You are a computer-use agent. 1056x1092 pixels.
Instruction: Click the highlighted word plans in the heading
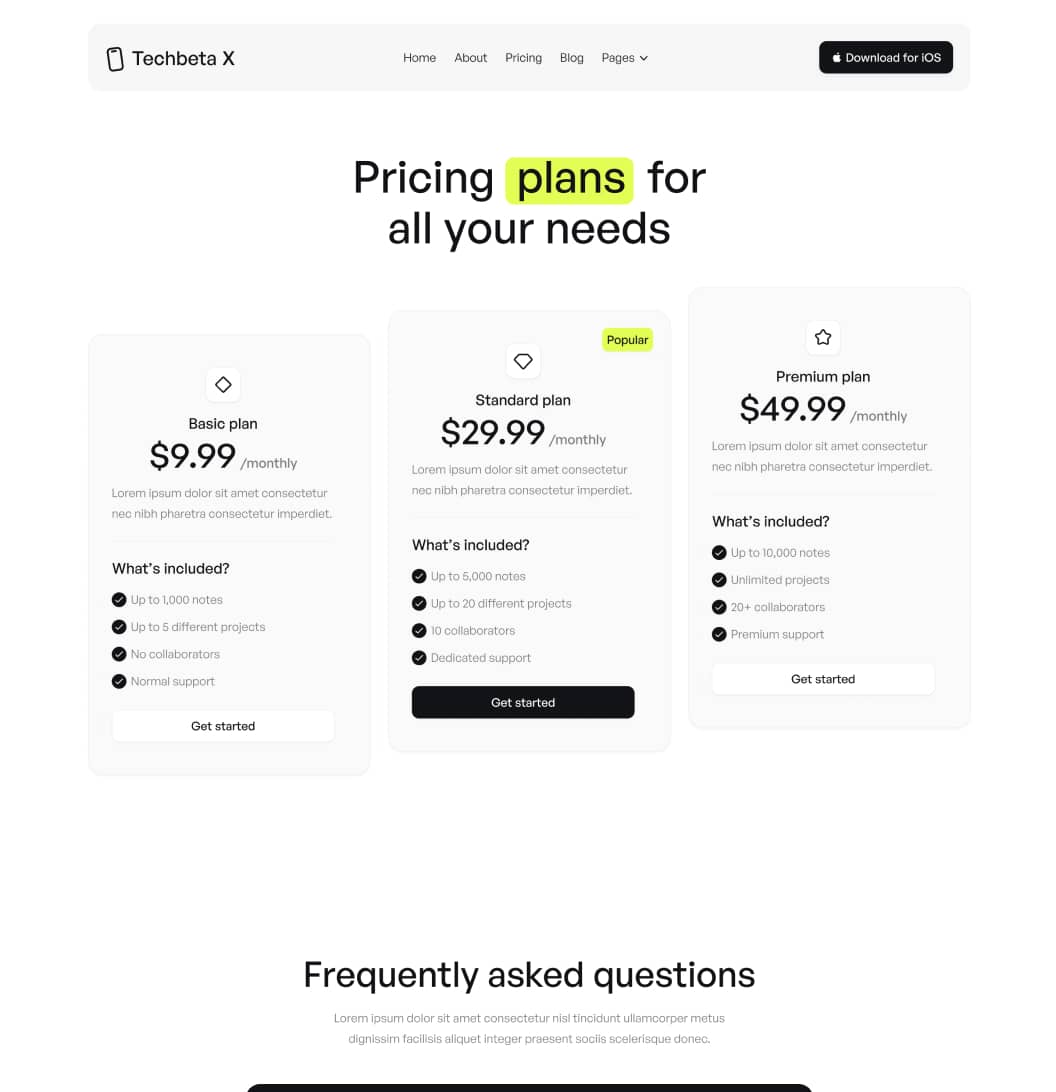(x=568, y=178)
